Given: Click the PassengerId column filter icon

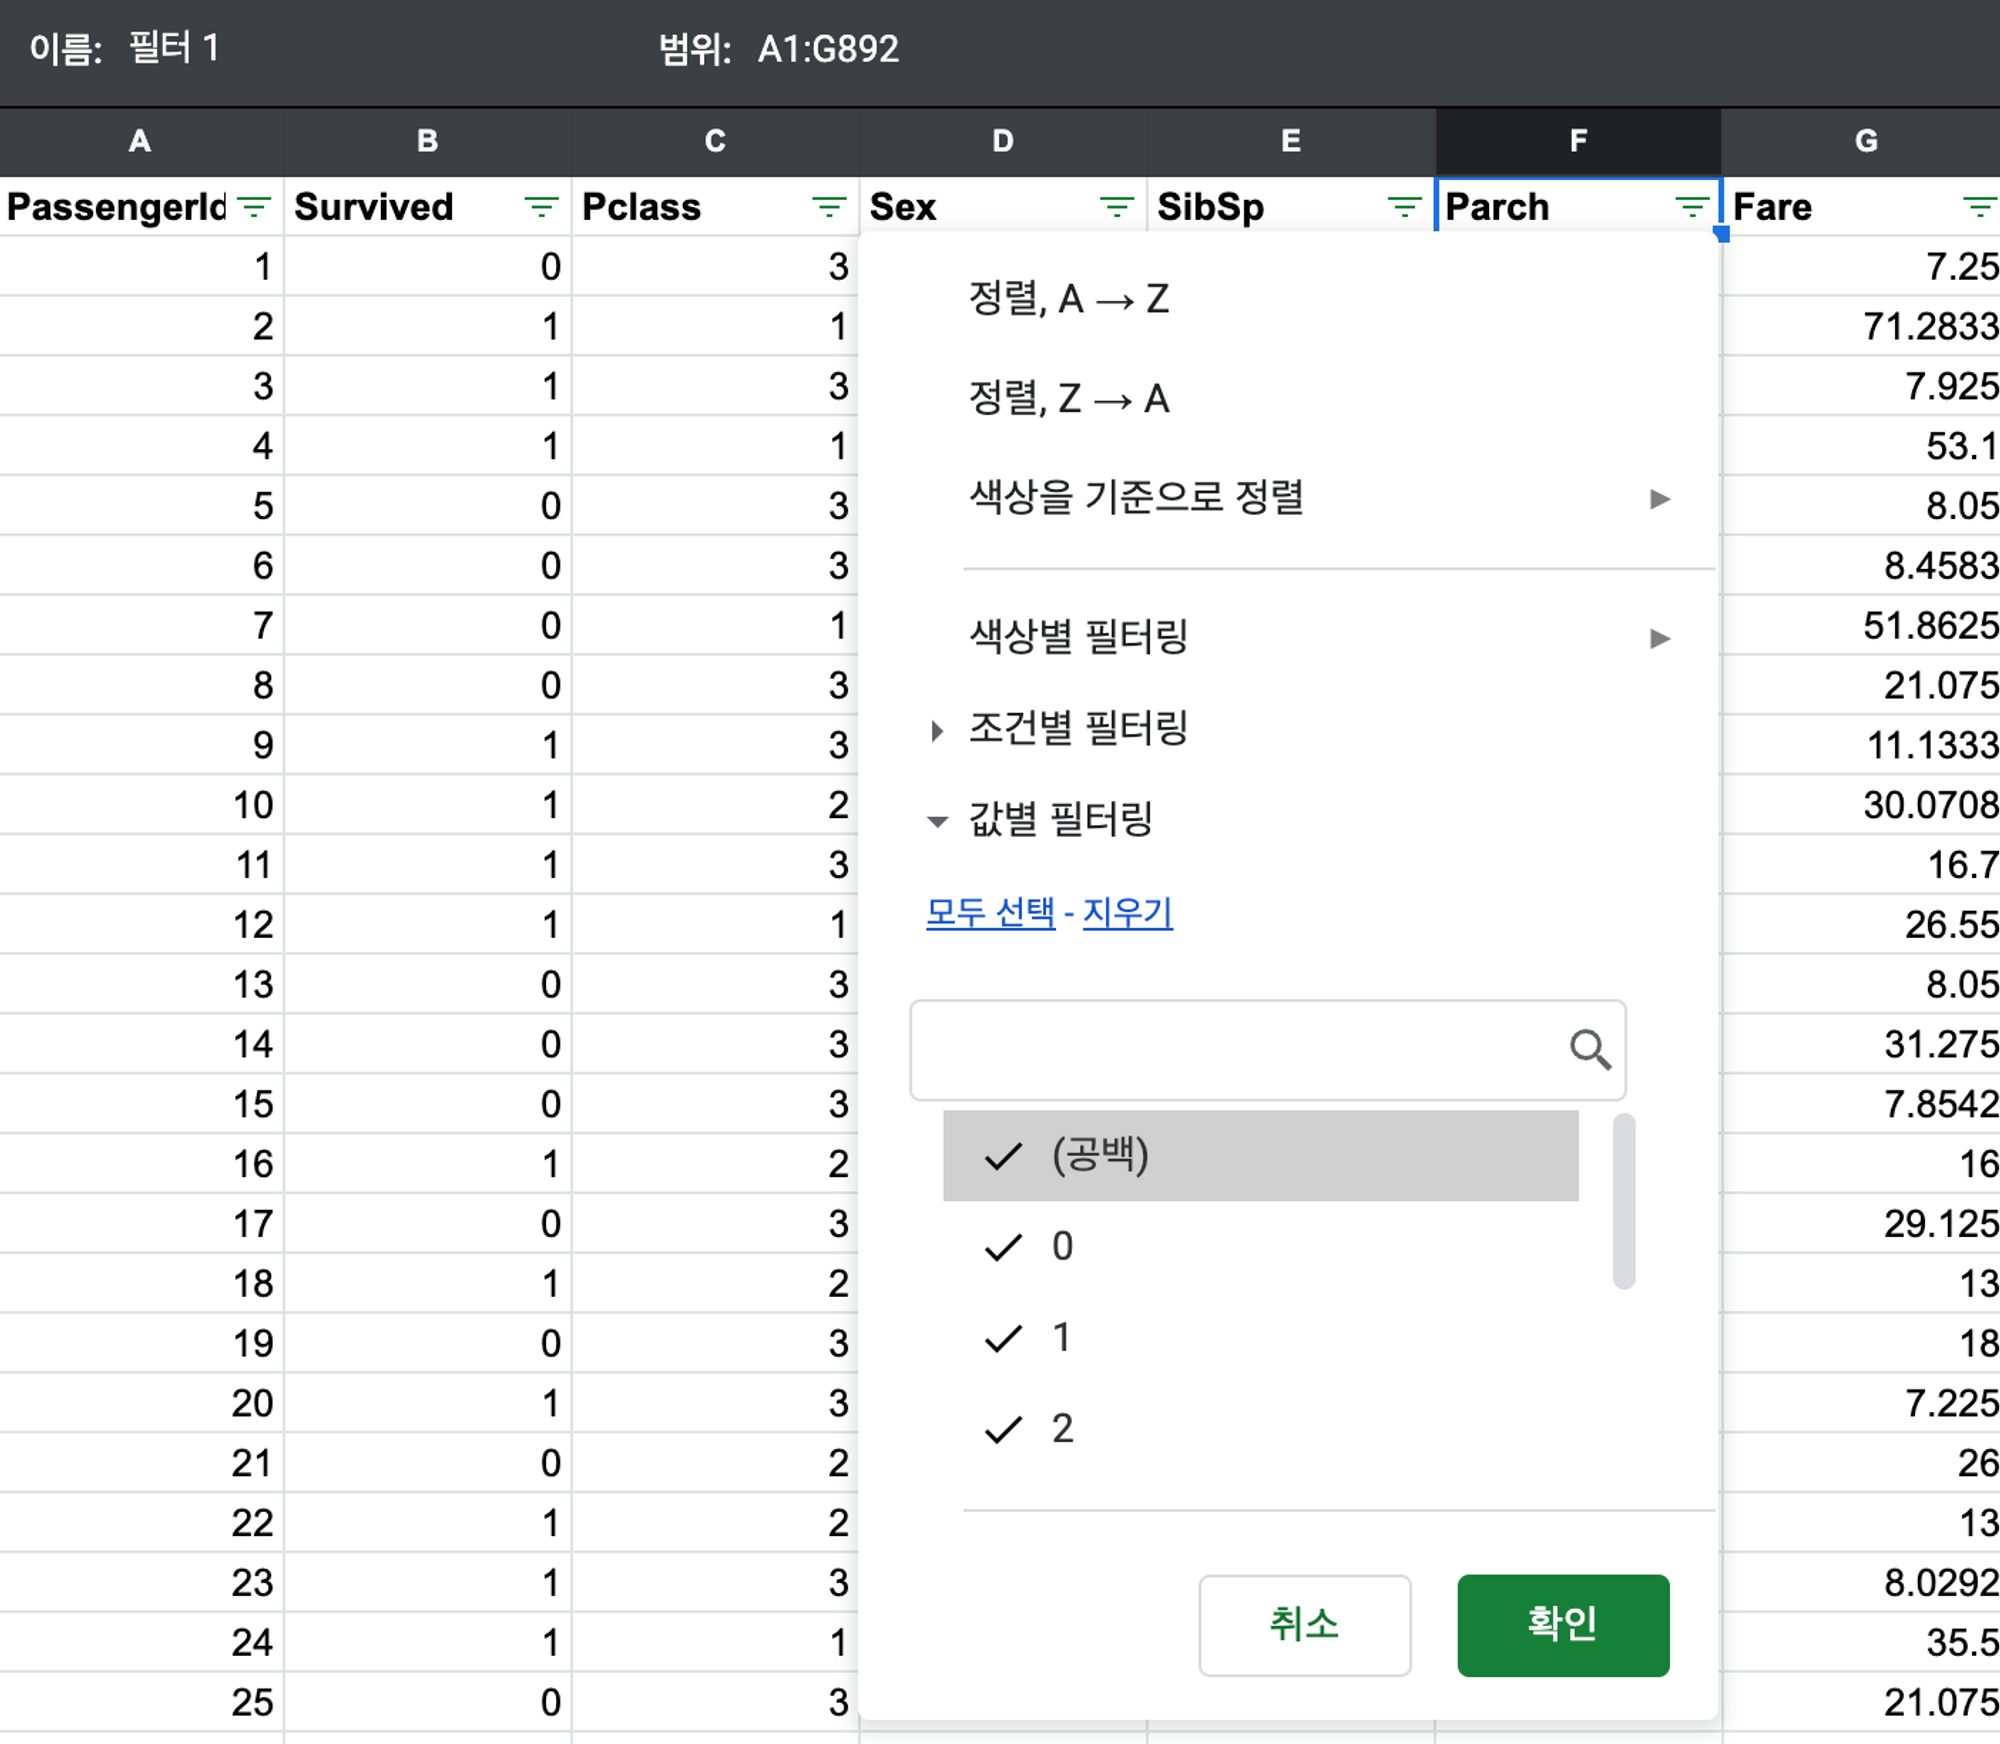Looking at the screenshot, I should click(x=255, y=207).
